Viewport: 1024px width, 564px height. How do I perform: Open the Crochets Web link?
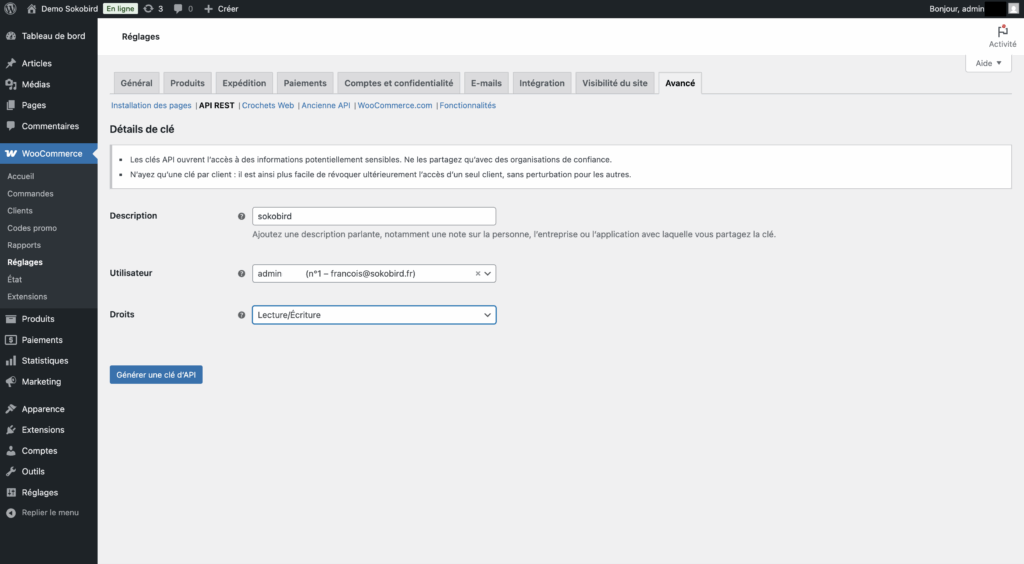[x=268, y=105]
